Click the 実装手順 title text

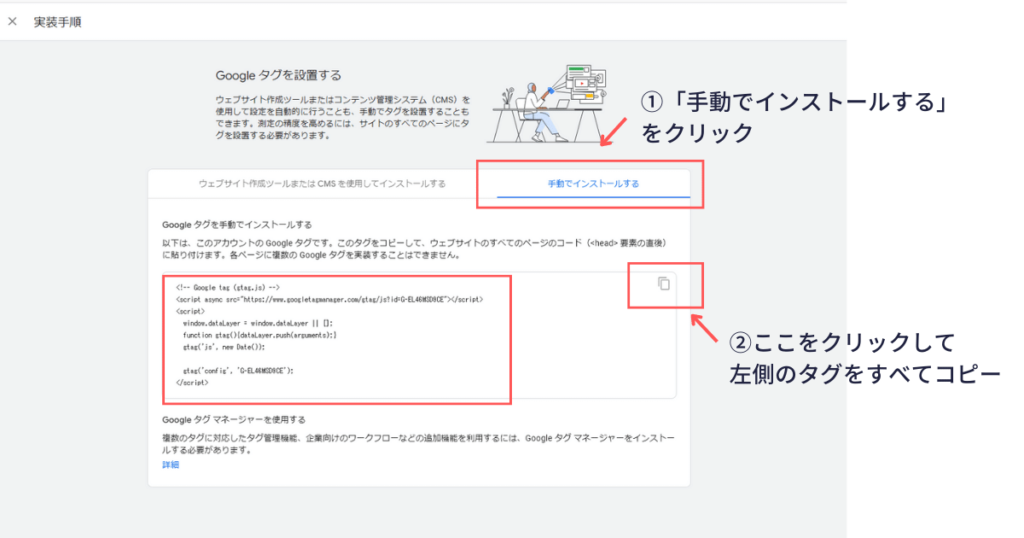click(57, 22)
